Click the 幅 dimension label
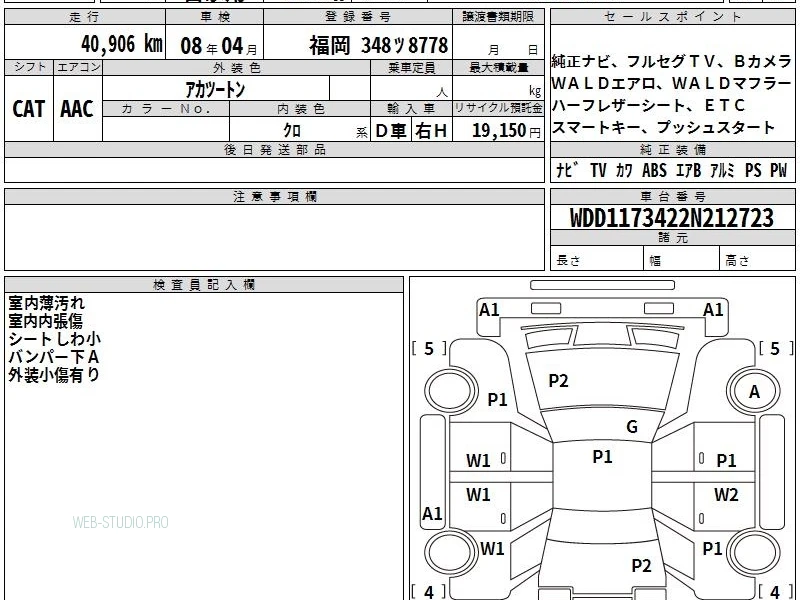The width and height of the screenshot is (800, 600). (x=655, y=261)
